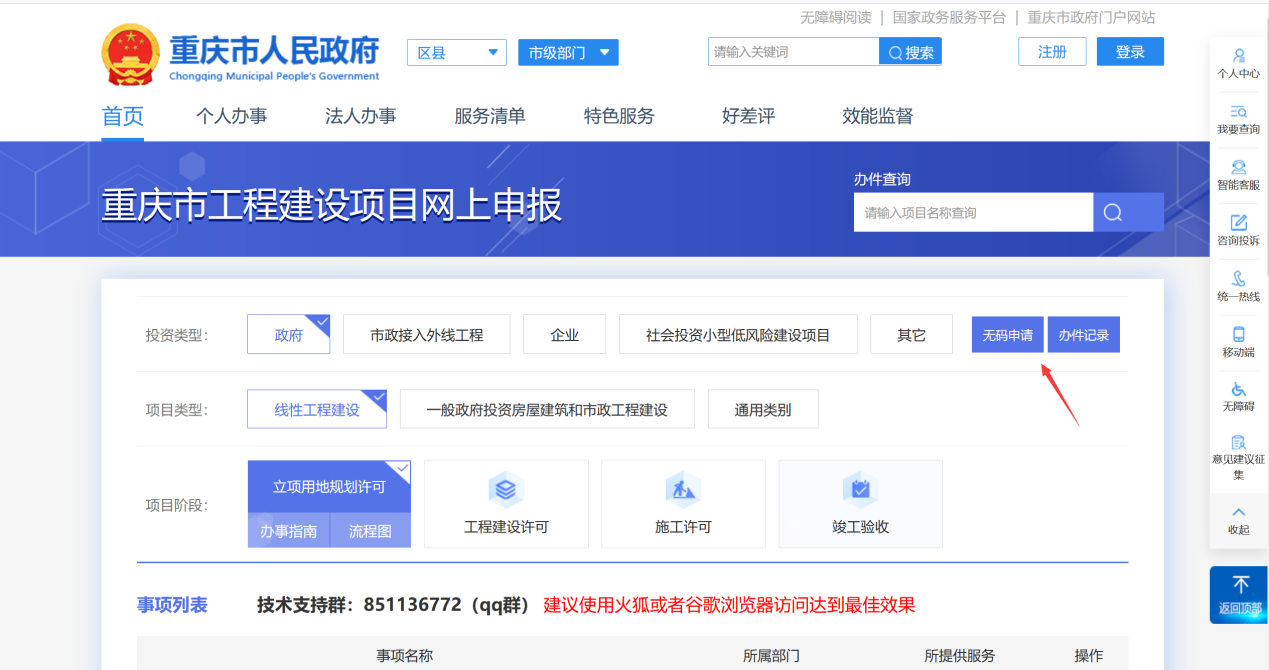Select 企业 investment type
The height and width of the screenshot is (670, 1269).
tap(565, 335)
